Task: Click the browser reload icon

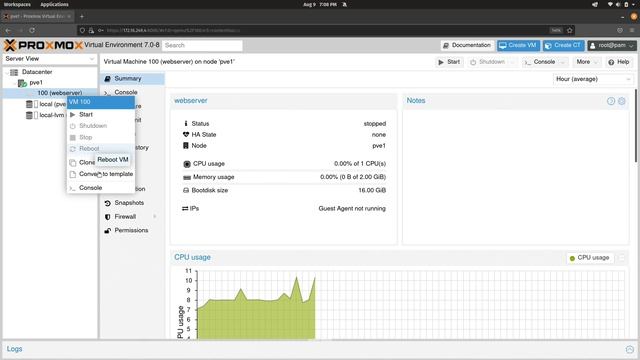Action: click(x=32, y=31)
